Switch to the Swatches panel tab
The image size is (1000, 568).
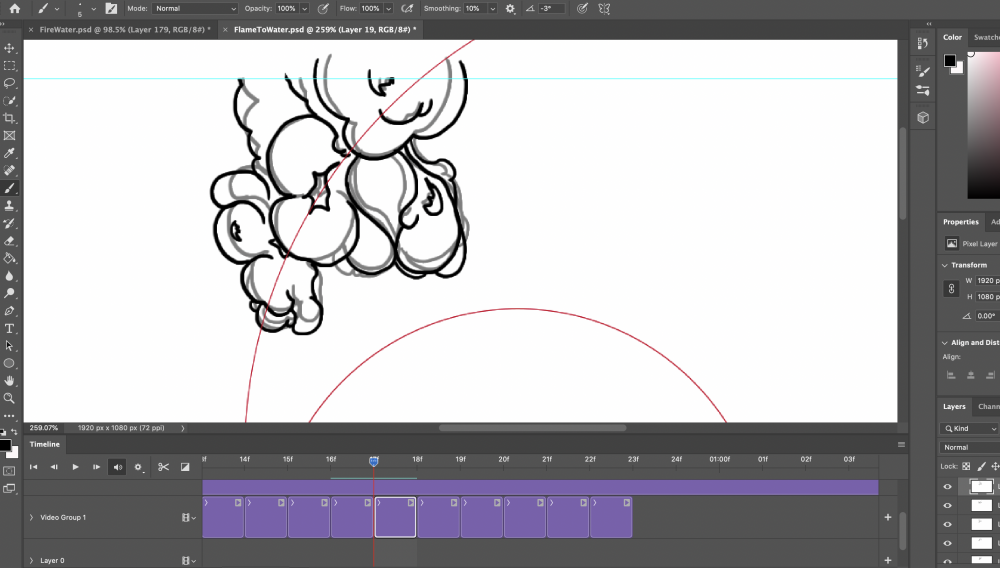click(987, 37)
